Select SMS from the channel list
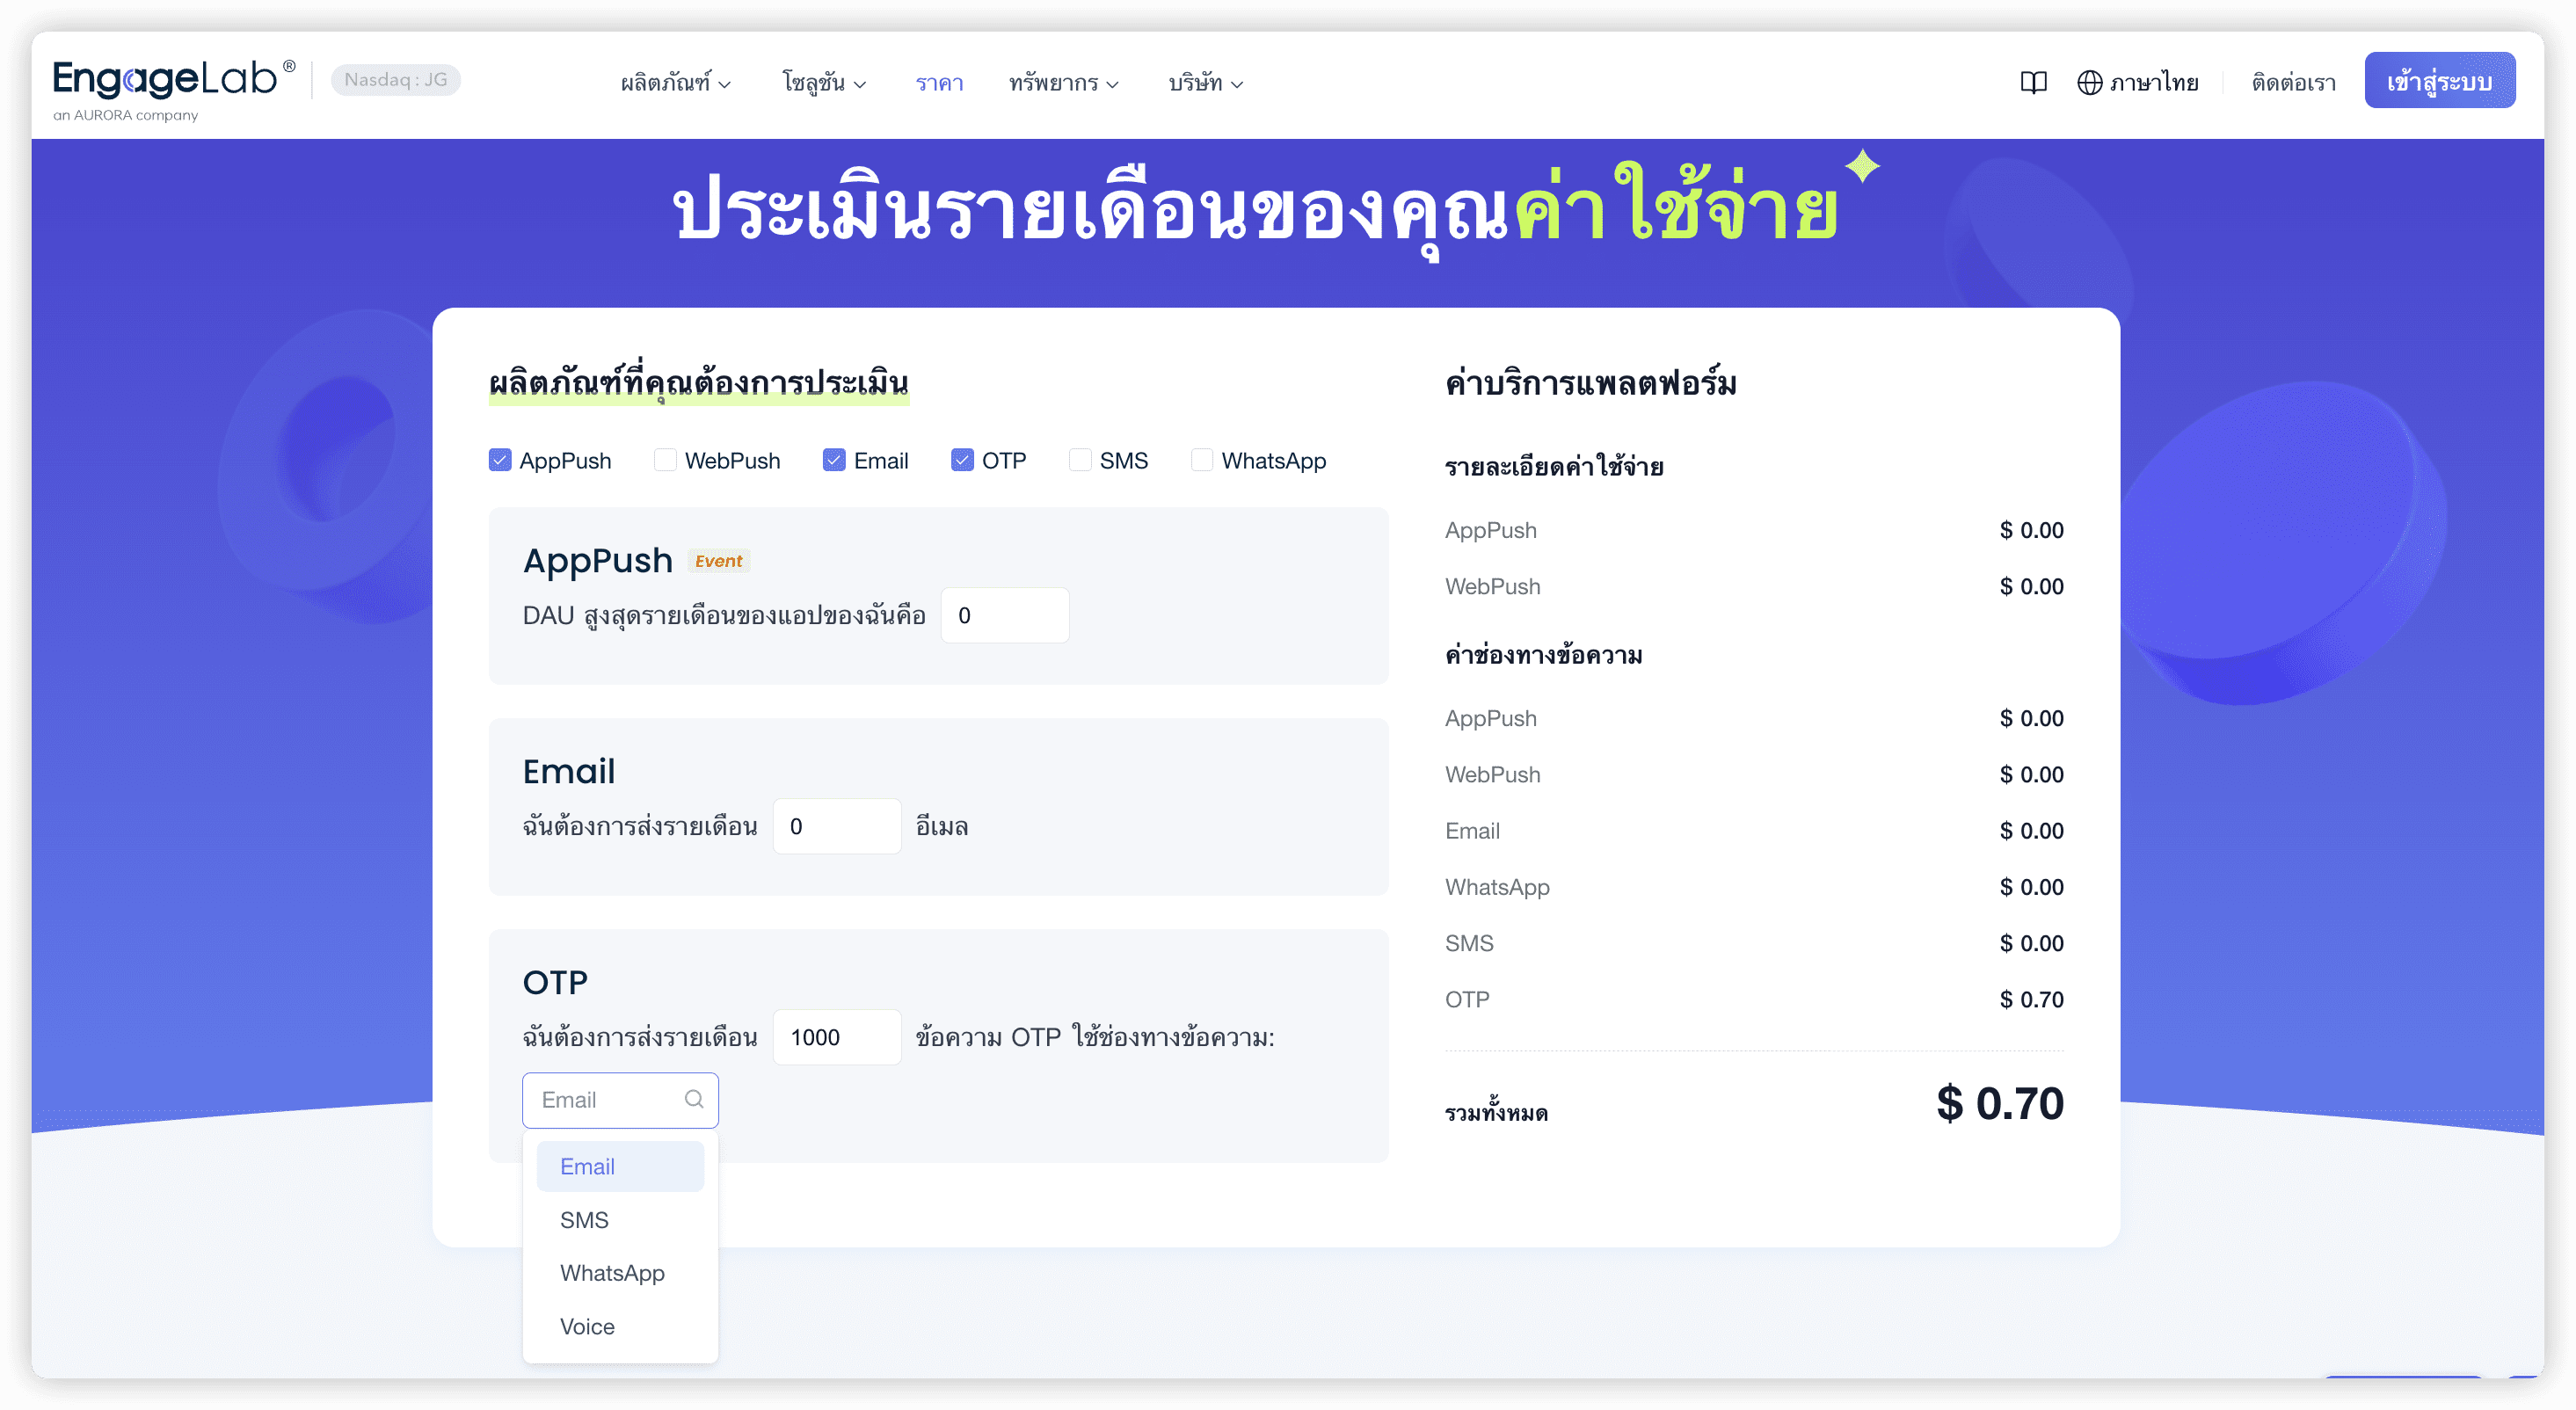This screenshot has height=1410, width=2576. click(x=620, y=1220)
